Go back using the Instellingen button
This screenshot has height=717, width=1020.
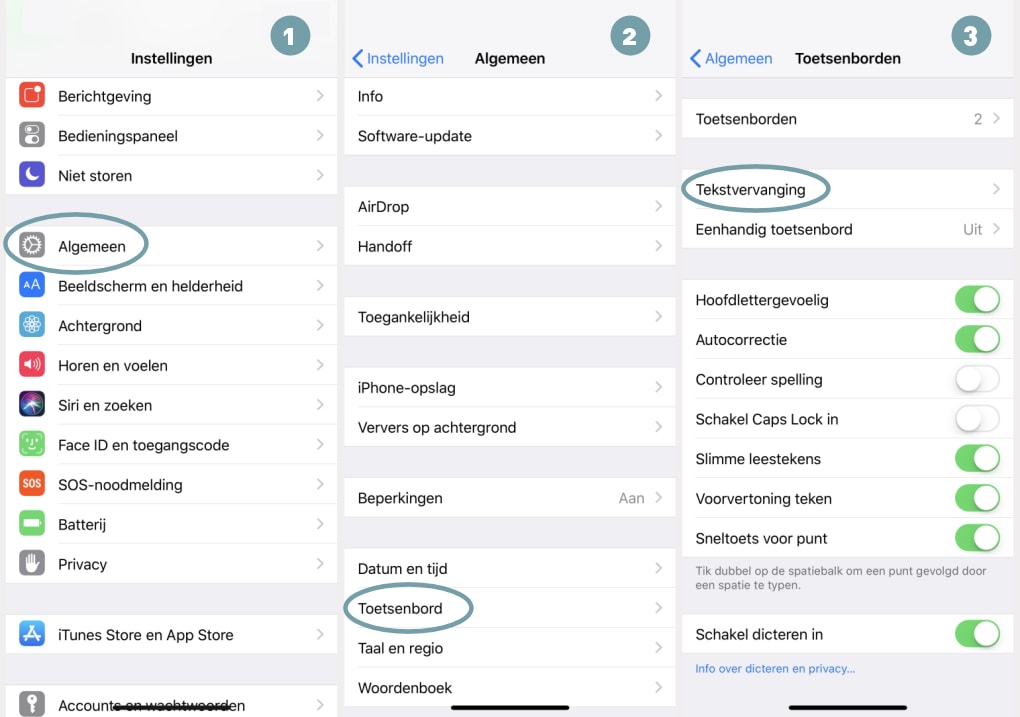click(x=398, y=59)
